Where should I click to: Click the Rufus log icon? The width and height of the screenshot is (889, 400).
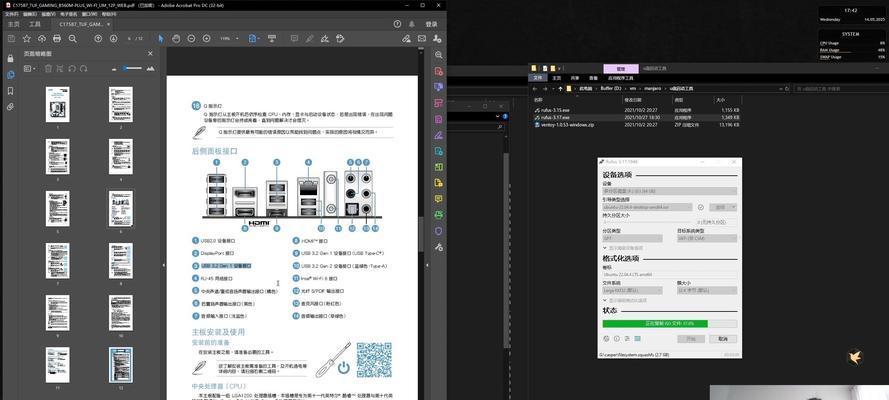coord(638,338)
